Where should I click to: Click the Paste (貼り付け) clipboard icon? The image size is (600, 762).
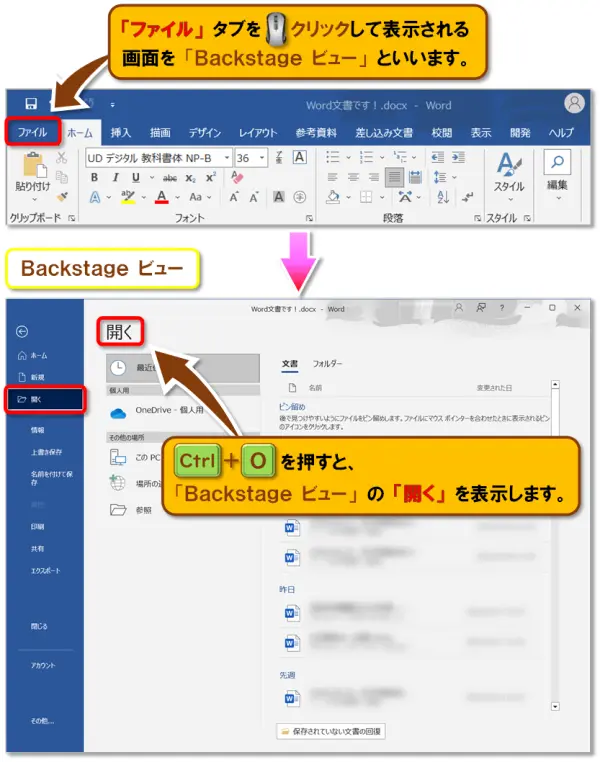(34, 165)
